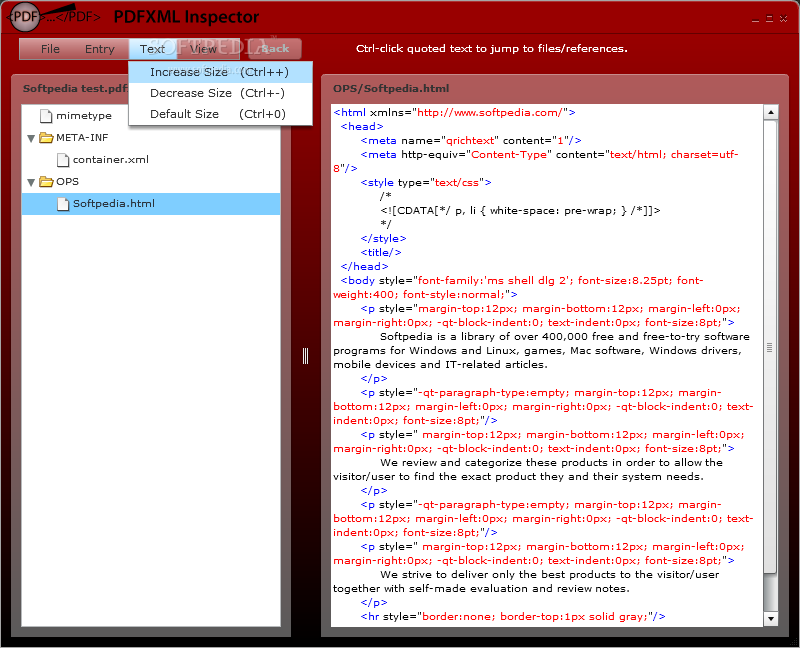This screenshot has width=800, height=648.
Task: Select the Softpedia.html entry
Action: [x=151, y=204]
